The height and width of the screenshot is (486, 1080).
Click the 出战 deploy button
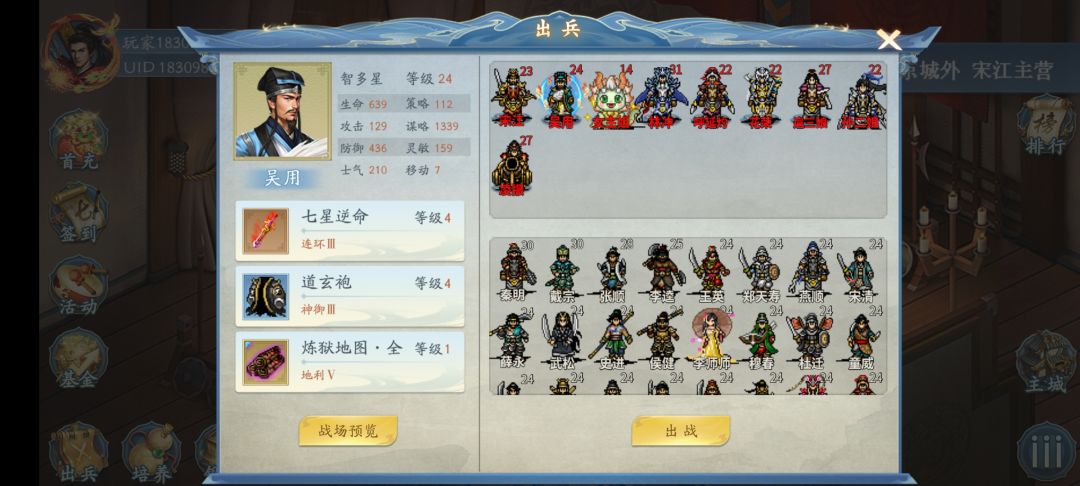pos(681,431)
